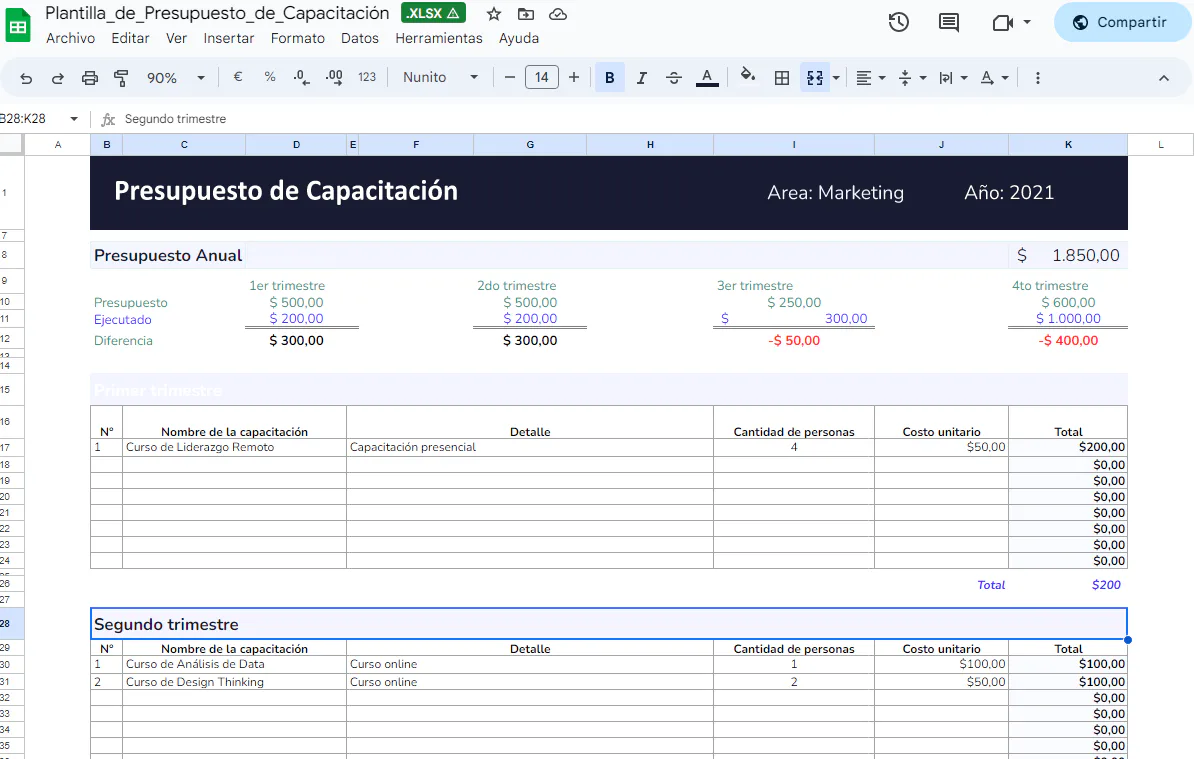Open the fill color picker

(748, 77)
